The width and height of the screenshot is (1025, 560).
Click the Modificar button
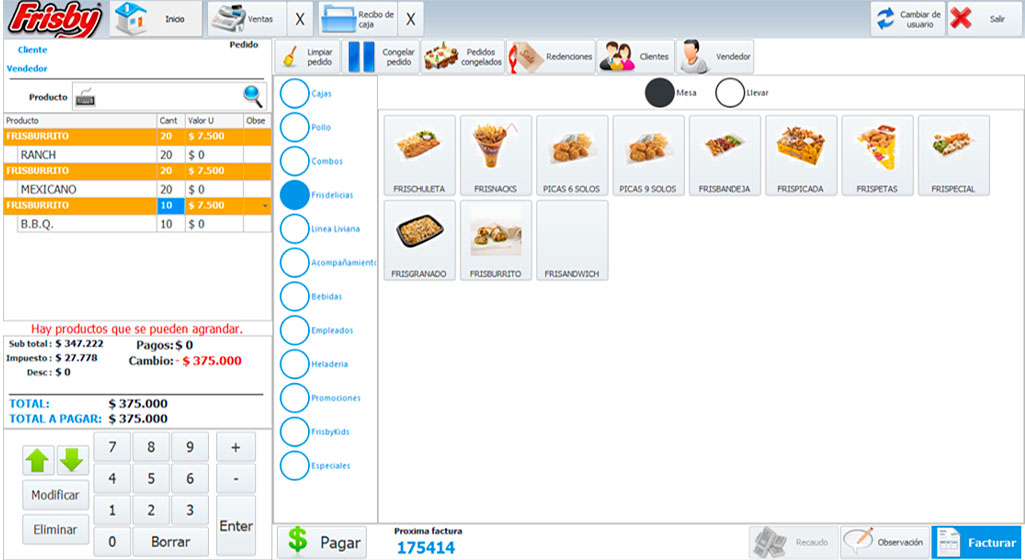[56, 495]
